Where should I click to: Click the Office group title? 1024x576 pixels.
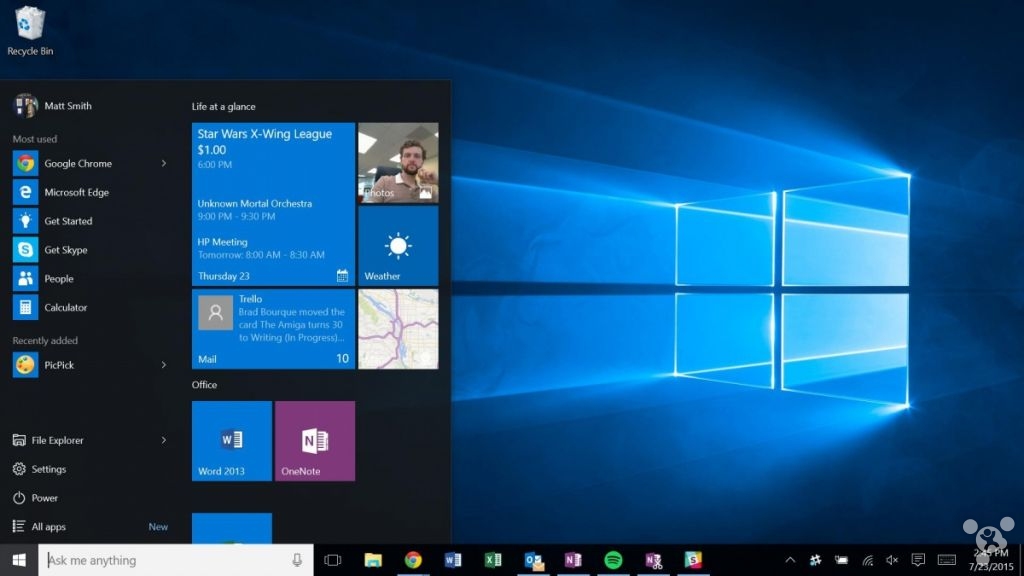[x=204, y=385]
